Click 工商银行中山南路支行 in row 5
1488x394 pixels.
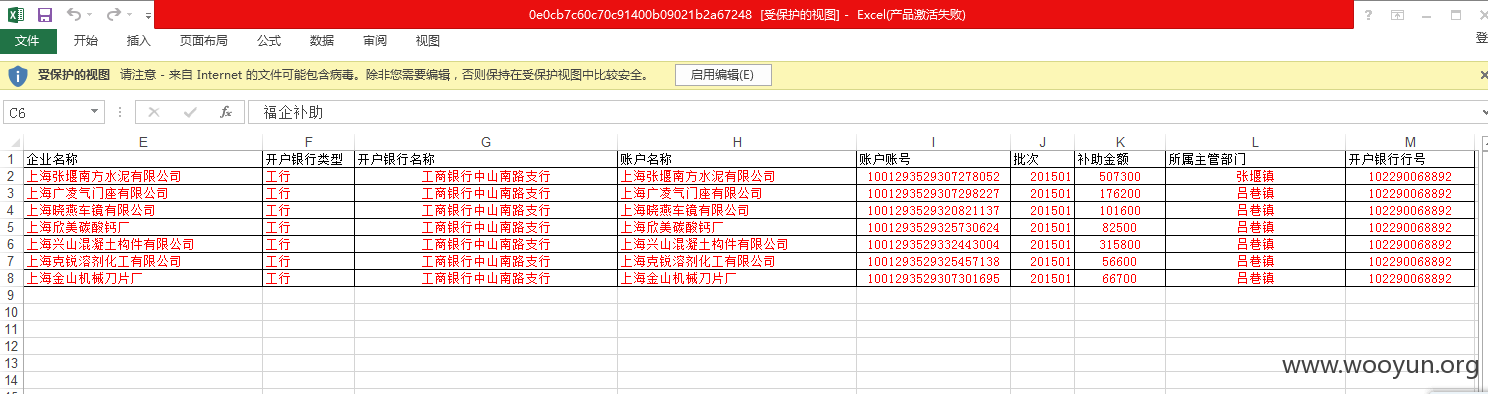coord(486,227)
